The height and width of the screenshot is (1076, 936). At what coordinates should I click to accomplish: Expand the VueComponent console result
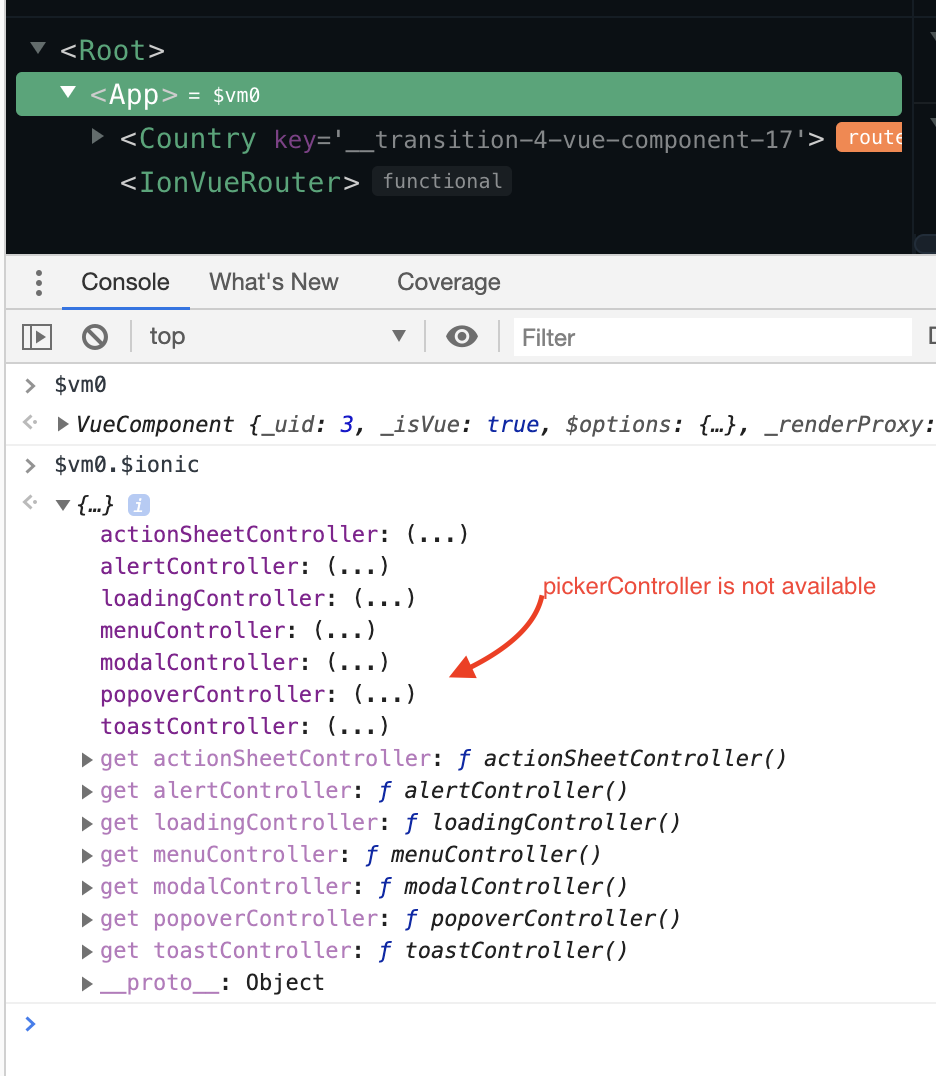pos(62,424)
